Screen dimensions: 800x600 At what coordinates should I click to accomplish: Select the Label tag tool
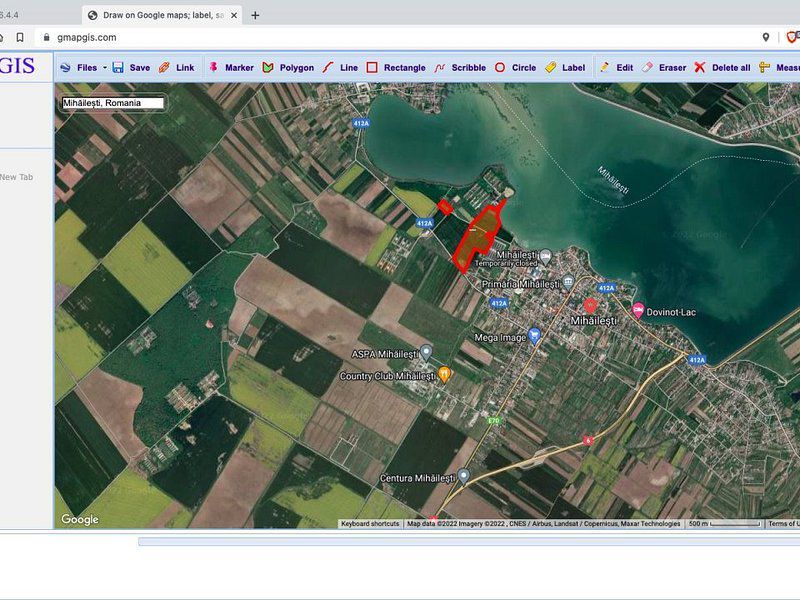550,68
